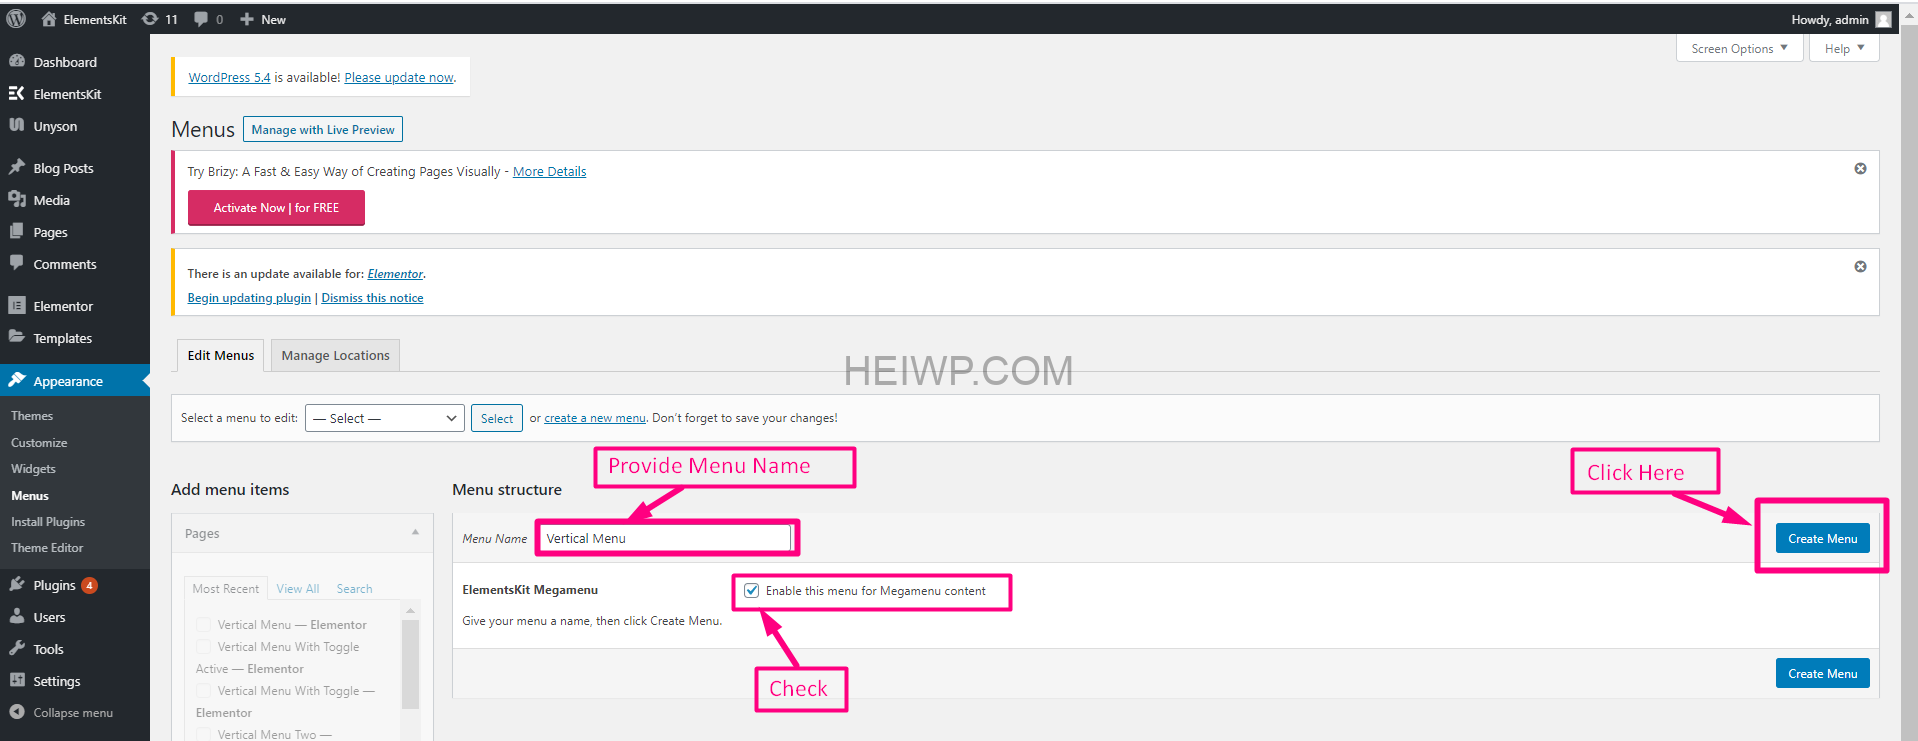1918x741 pixels.
Task: Click the top Create Menu button
Action: pos(1822,538)
